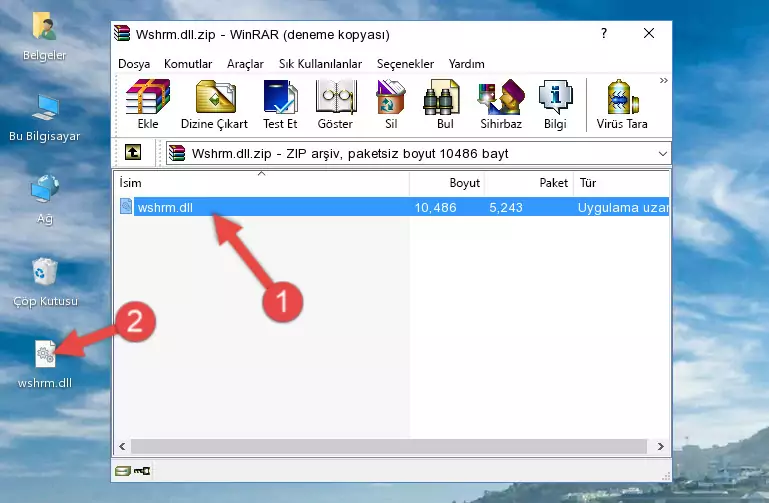
Task: Select the Bu Bilgisayar desktop icon
Action: 45,118
